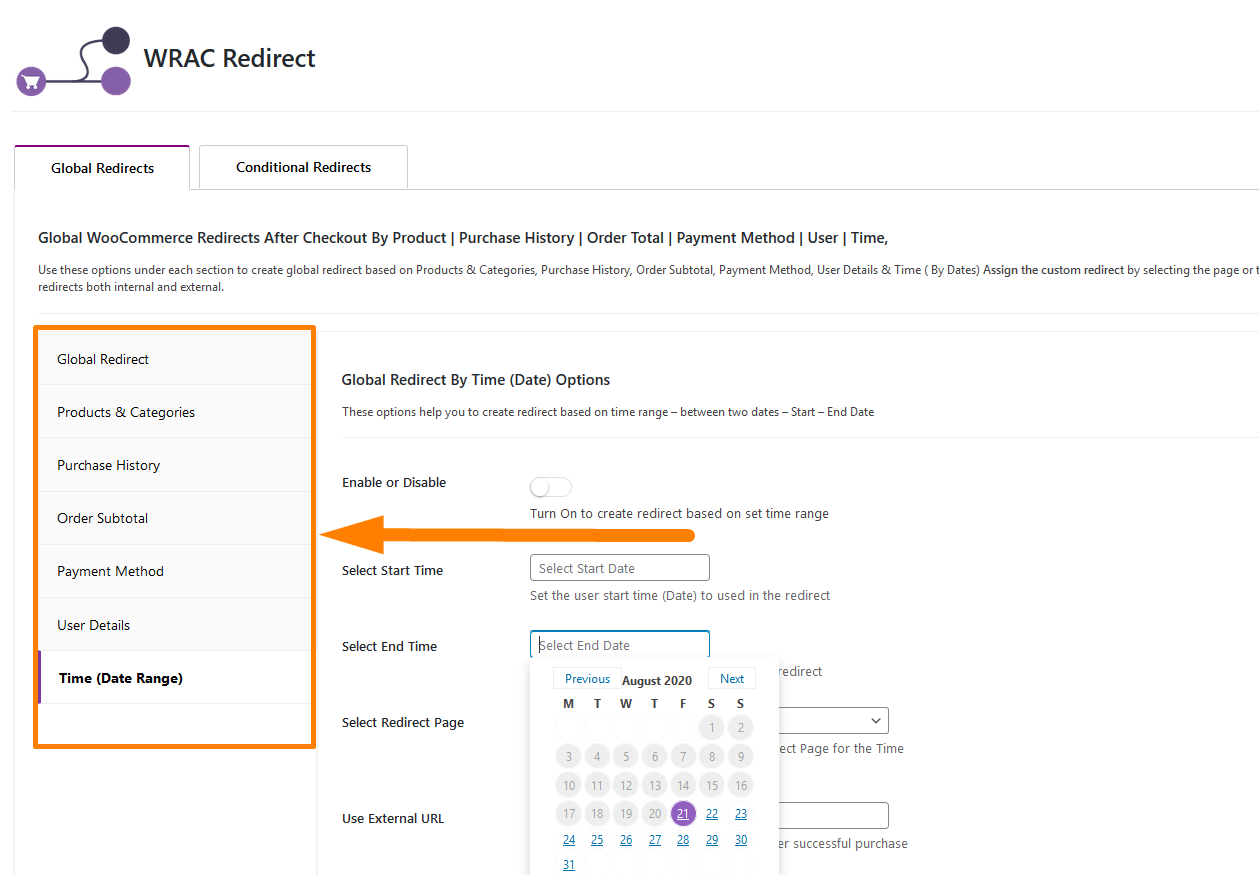Focus the Select End Date field
Image resolution: width=1259 pixels, height=875 pixels.
pyautogui.click(x=620, y=645)
